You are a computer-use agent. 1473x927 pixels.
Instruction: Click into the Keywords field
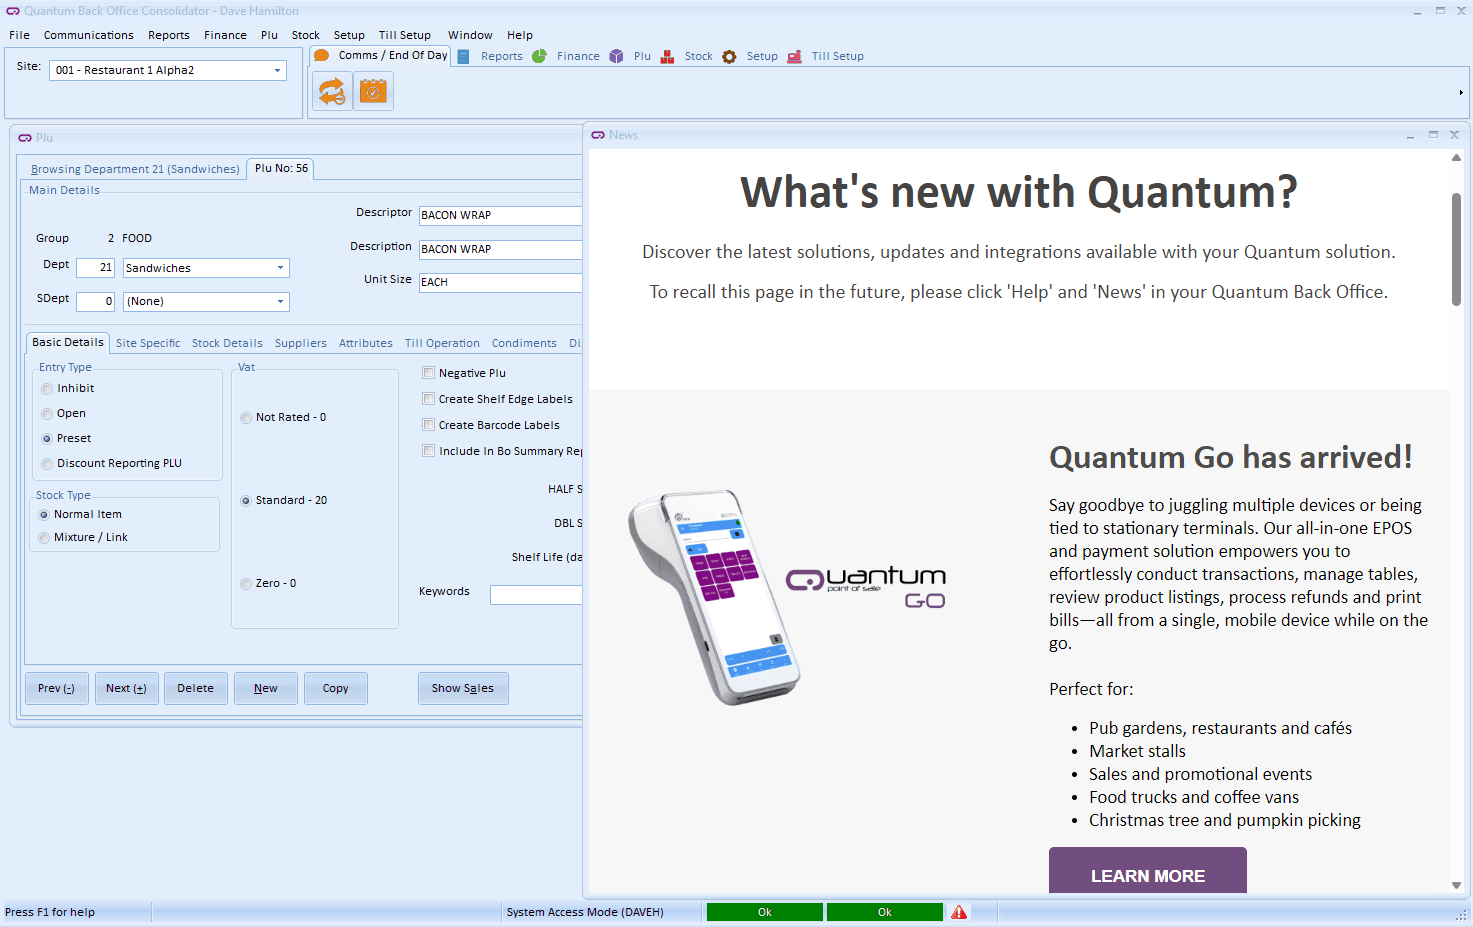point(536,595)
